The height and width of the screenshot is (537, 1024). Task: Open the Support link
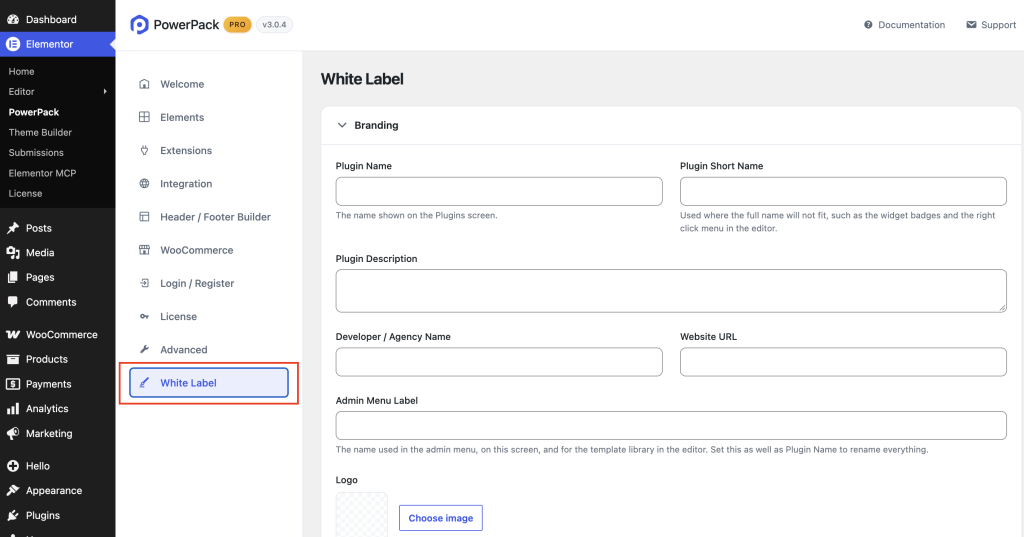click(991, 25)
